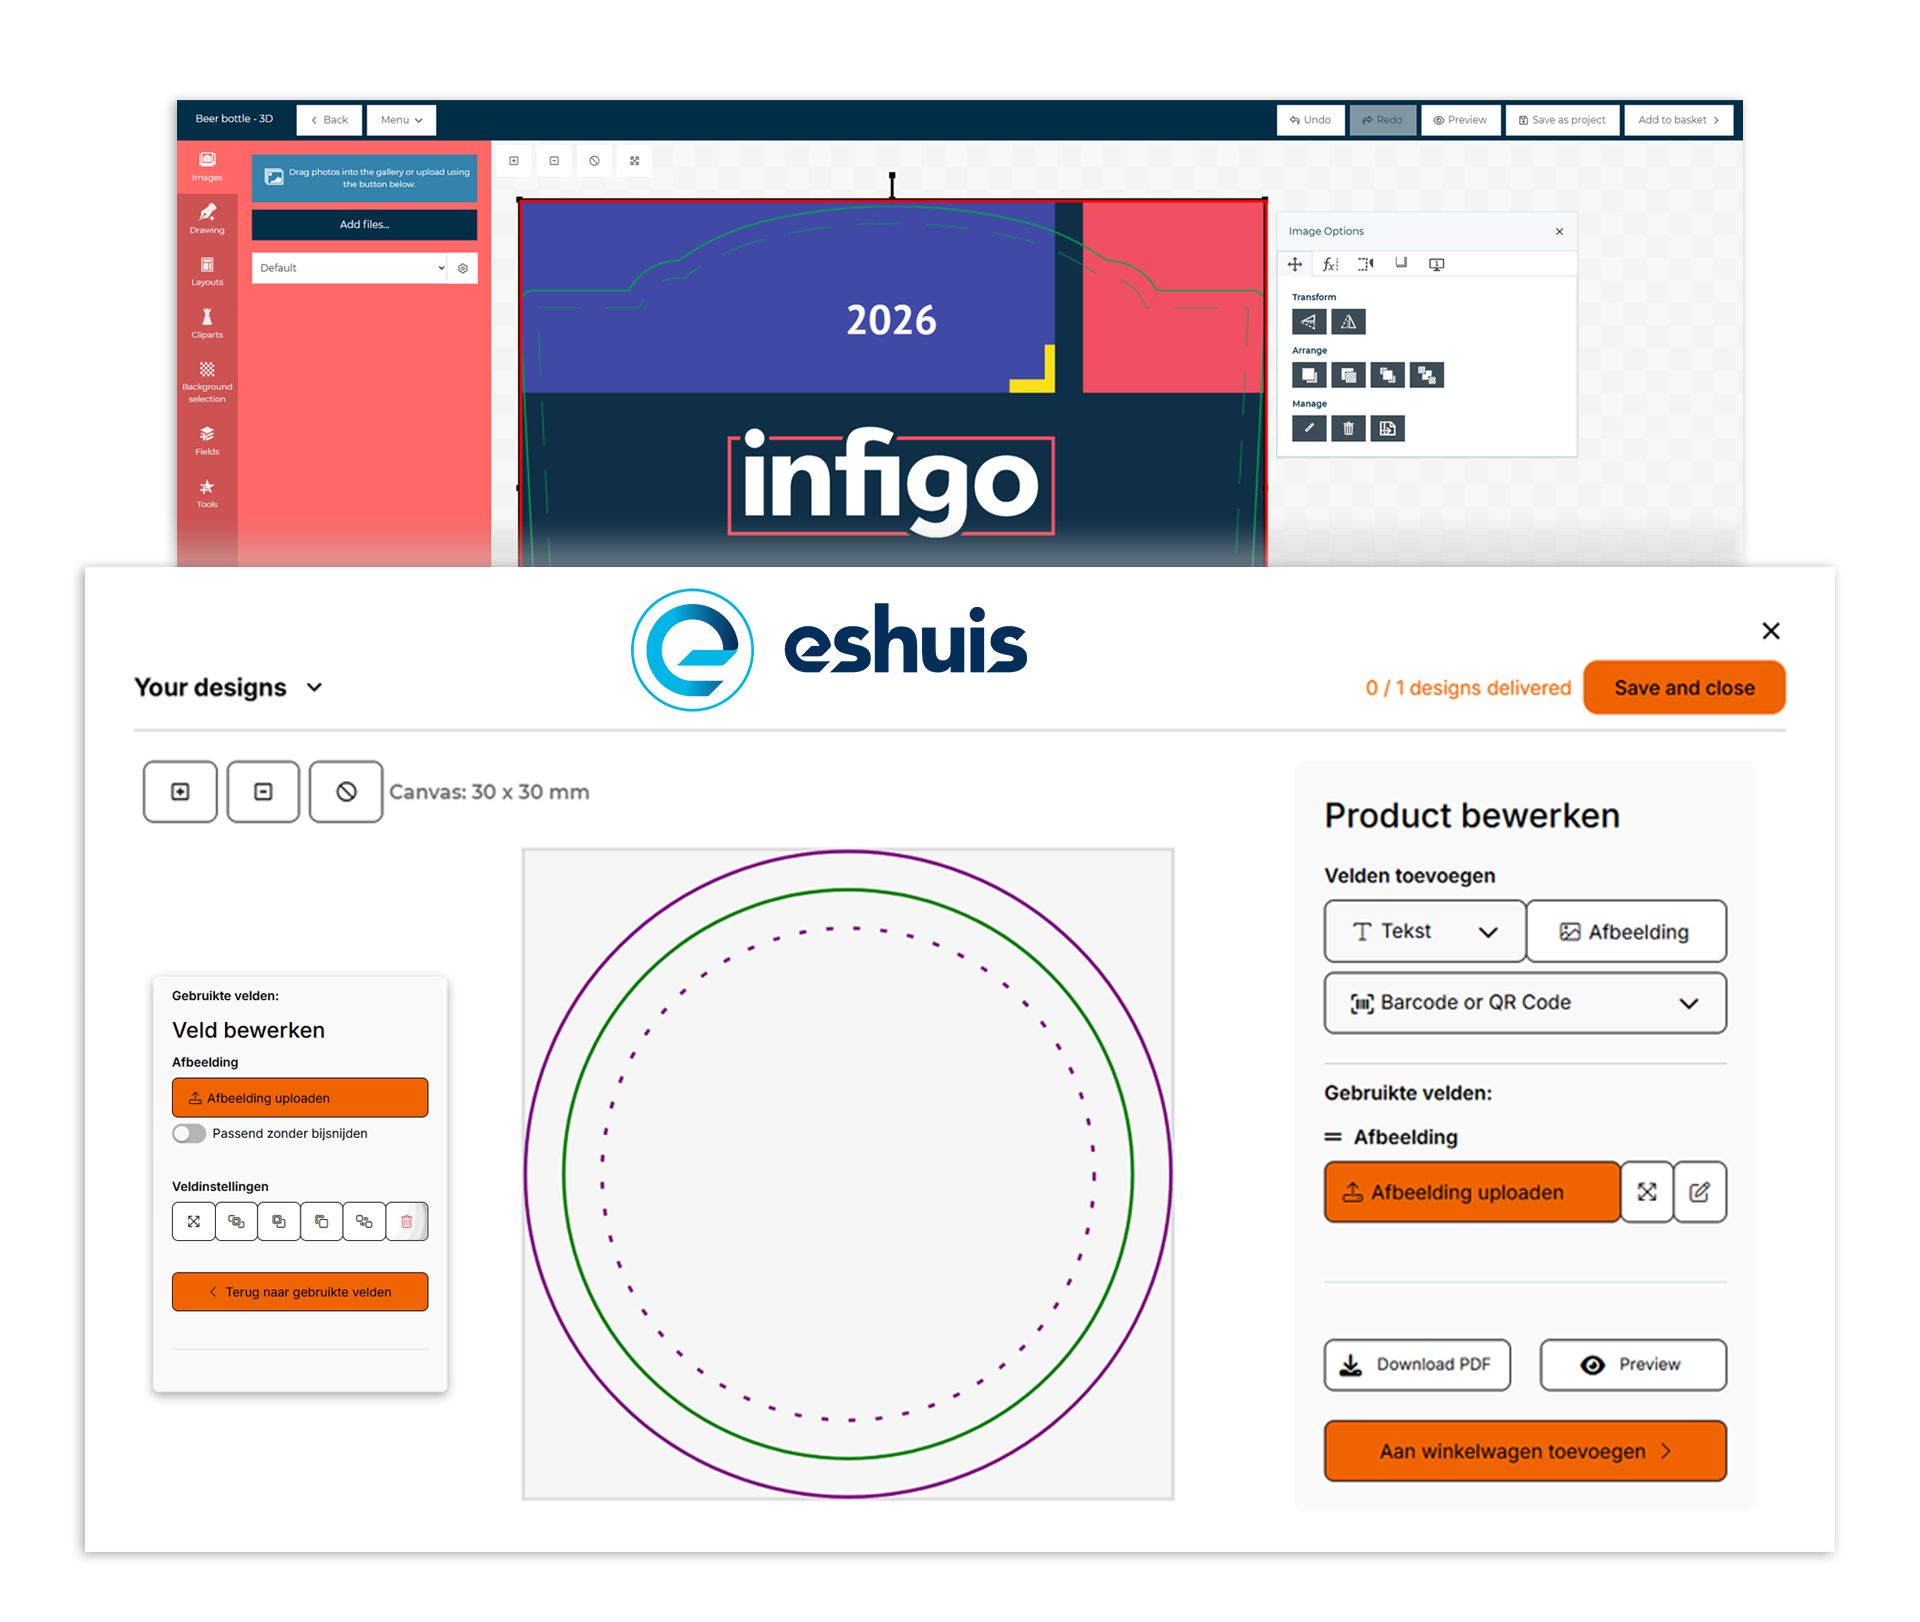
Task: Open the Layouts sidebar section
Action: [x=207, y=271]
